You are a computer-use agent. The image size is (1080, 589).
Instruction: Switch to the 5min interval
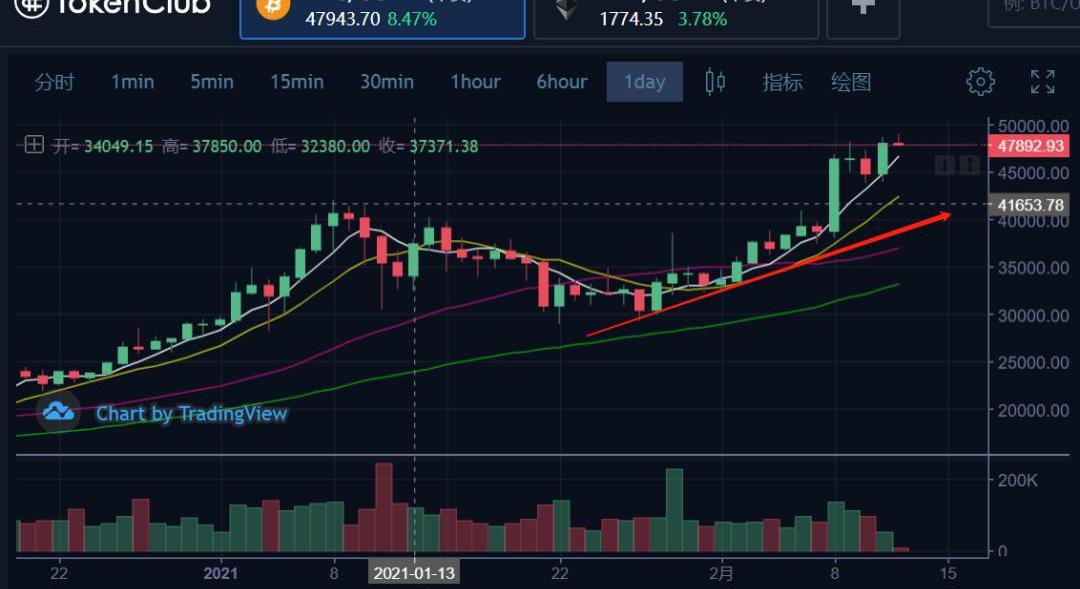pyautogui.click(x=212, y=82)
